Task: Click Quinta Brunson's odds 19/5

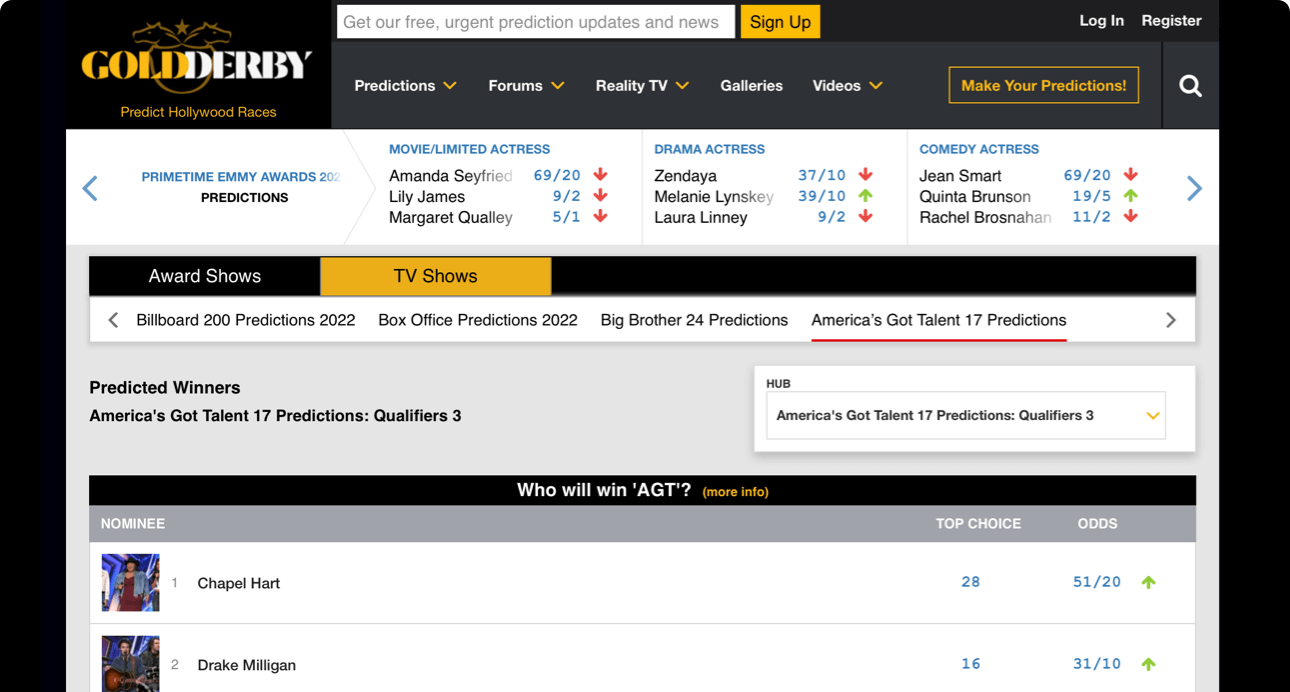Action: (x=1092, y=196)
